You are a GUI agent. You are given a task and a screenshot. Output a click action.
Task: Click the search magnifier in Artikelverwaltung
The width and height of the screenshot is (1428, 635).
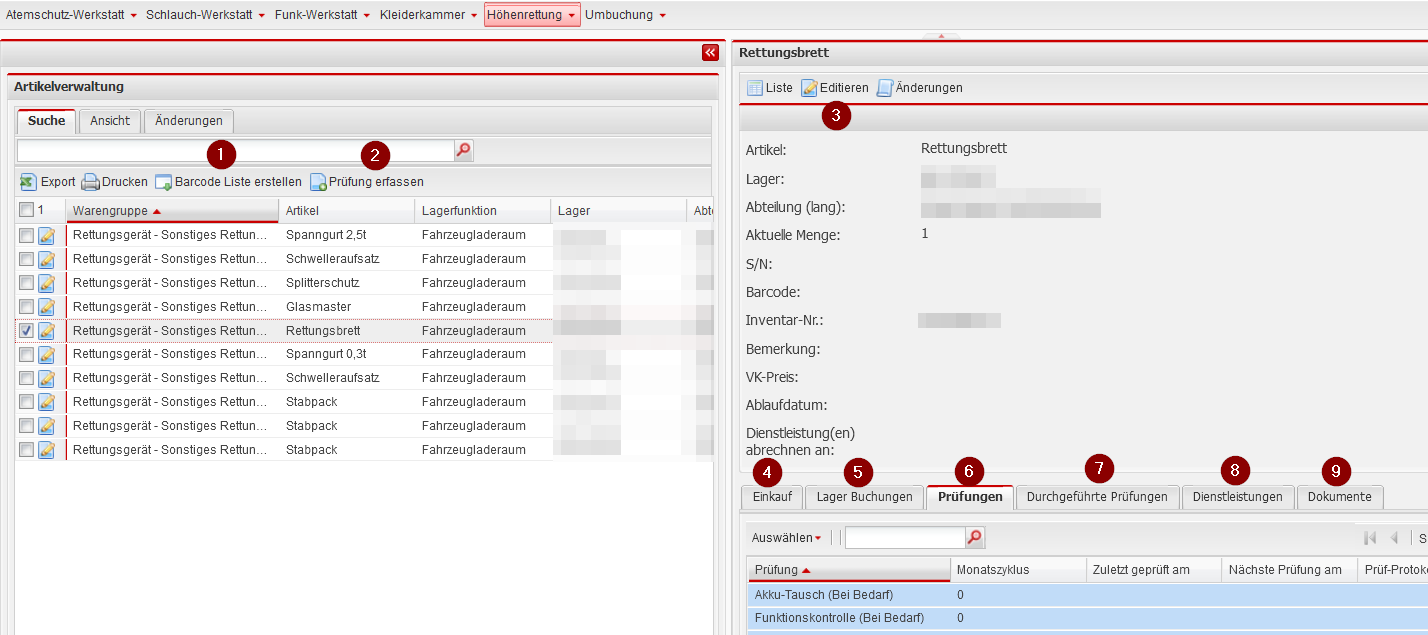click(x=463, y=150)
